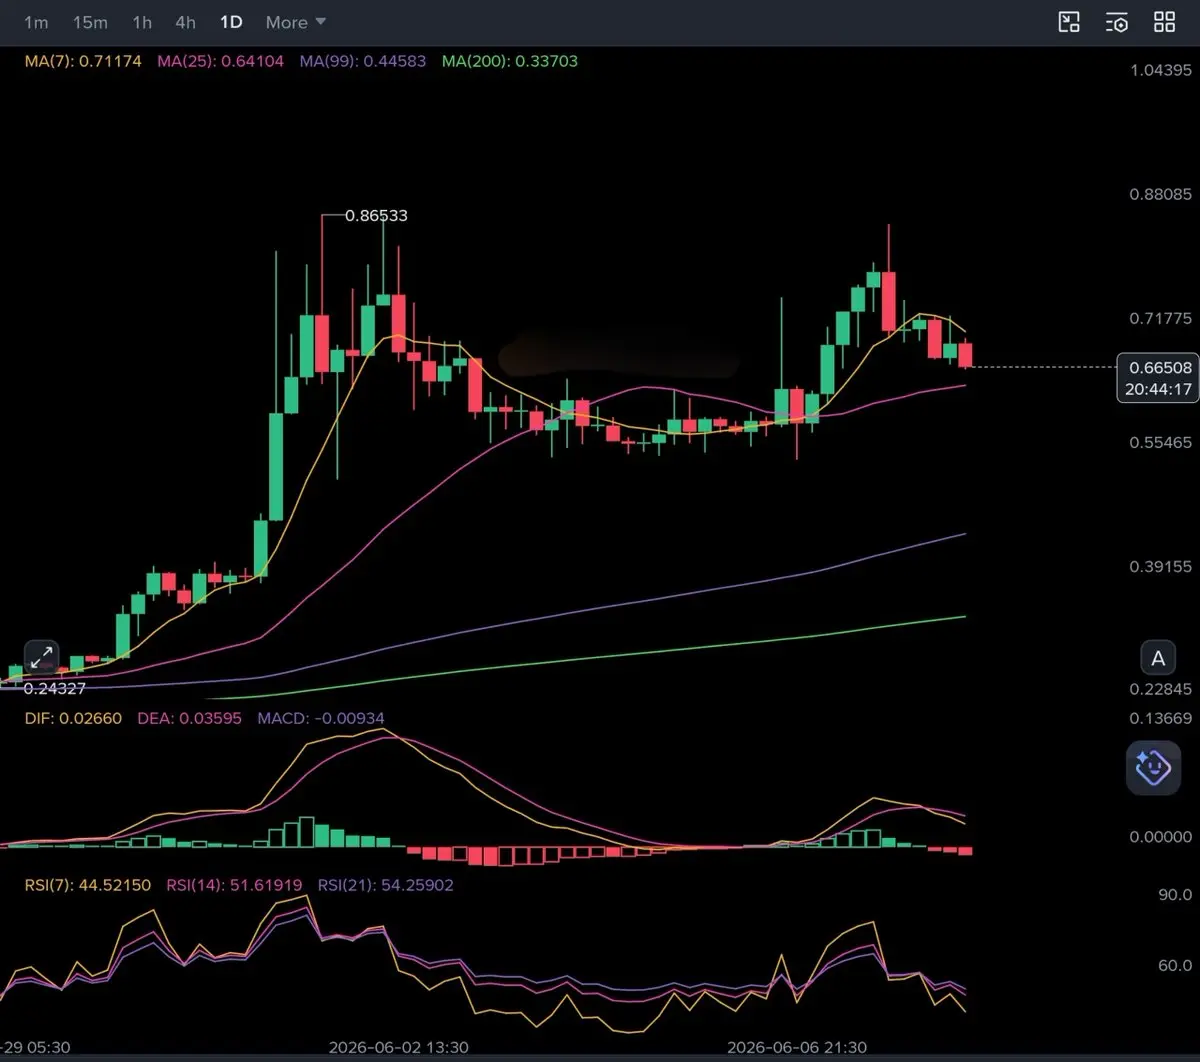Click the MA(99): 0.44583 label
The width and height of the screenshot is (1200, 1062).
362,61
